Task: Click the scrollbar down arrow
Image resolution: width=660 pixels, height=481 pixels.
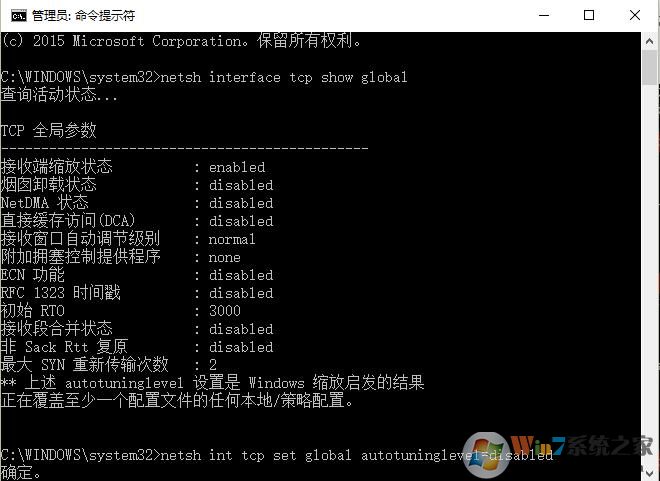Action: 649,471
